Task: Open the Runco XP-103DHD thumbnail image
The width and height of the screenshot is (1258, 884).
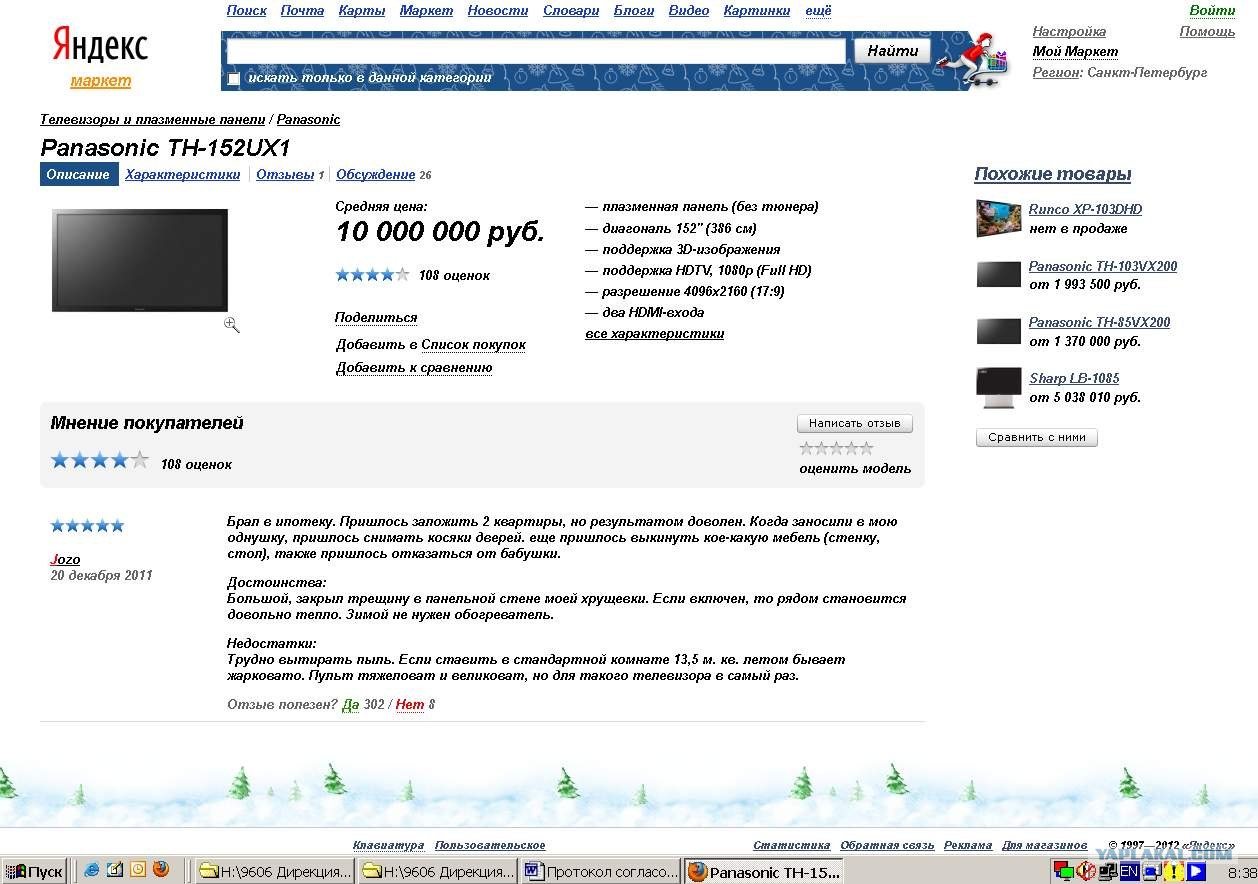Action: point(998,218)
